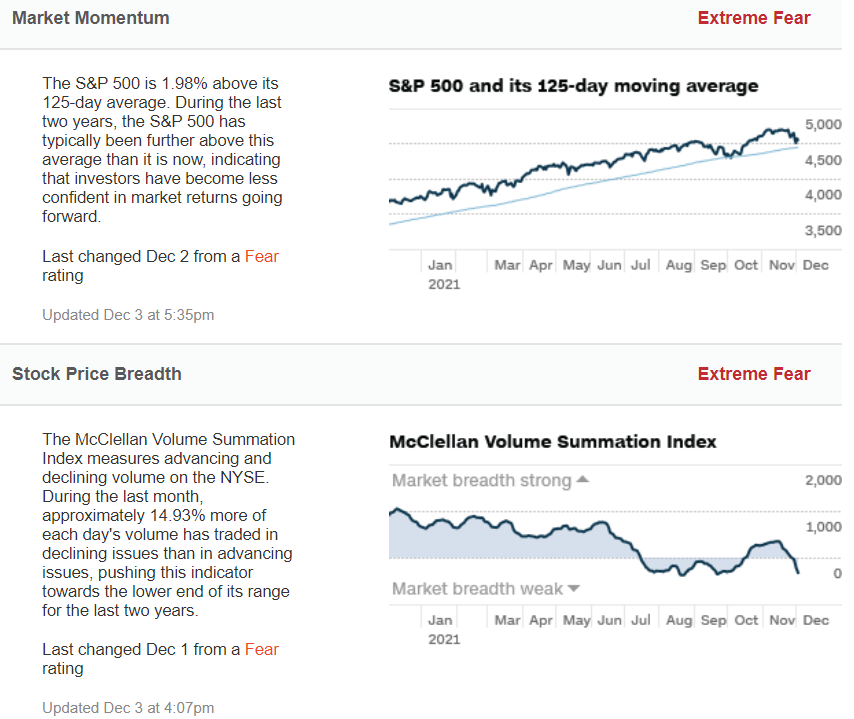854x719 pixels.
Task: Click the S&P 500 chart title
Action: tap(573, 86)
